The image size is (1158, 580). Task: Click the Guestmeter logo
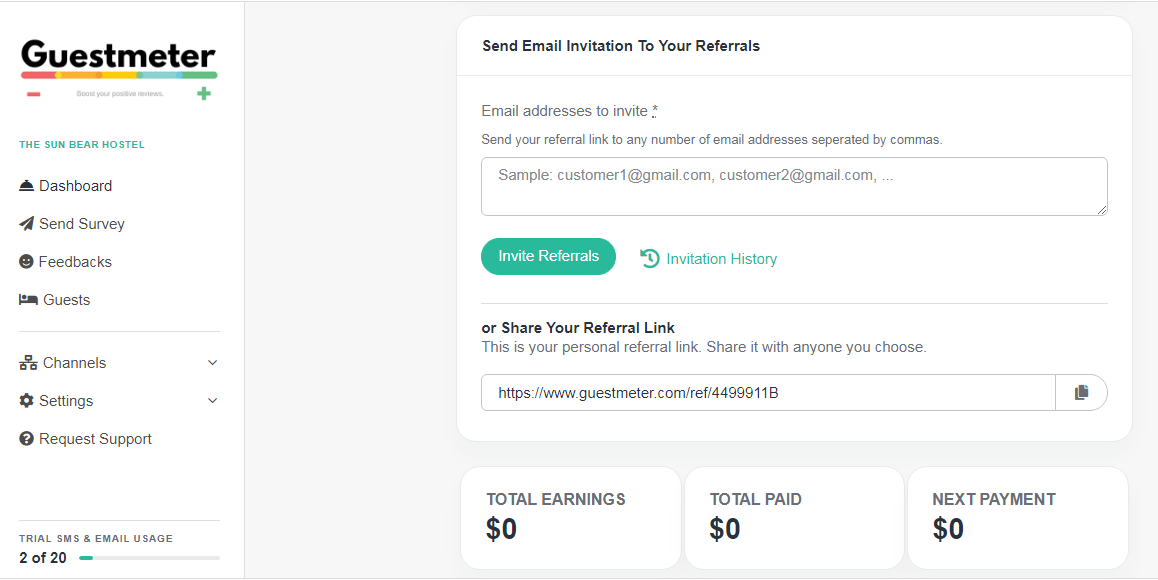[x=119, y=70]
